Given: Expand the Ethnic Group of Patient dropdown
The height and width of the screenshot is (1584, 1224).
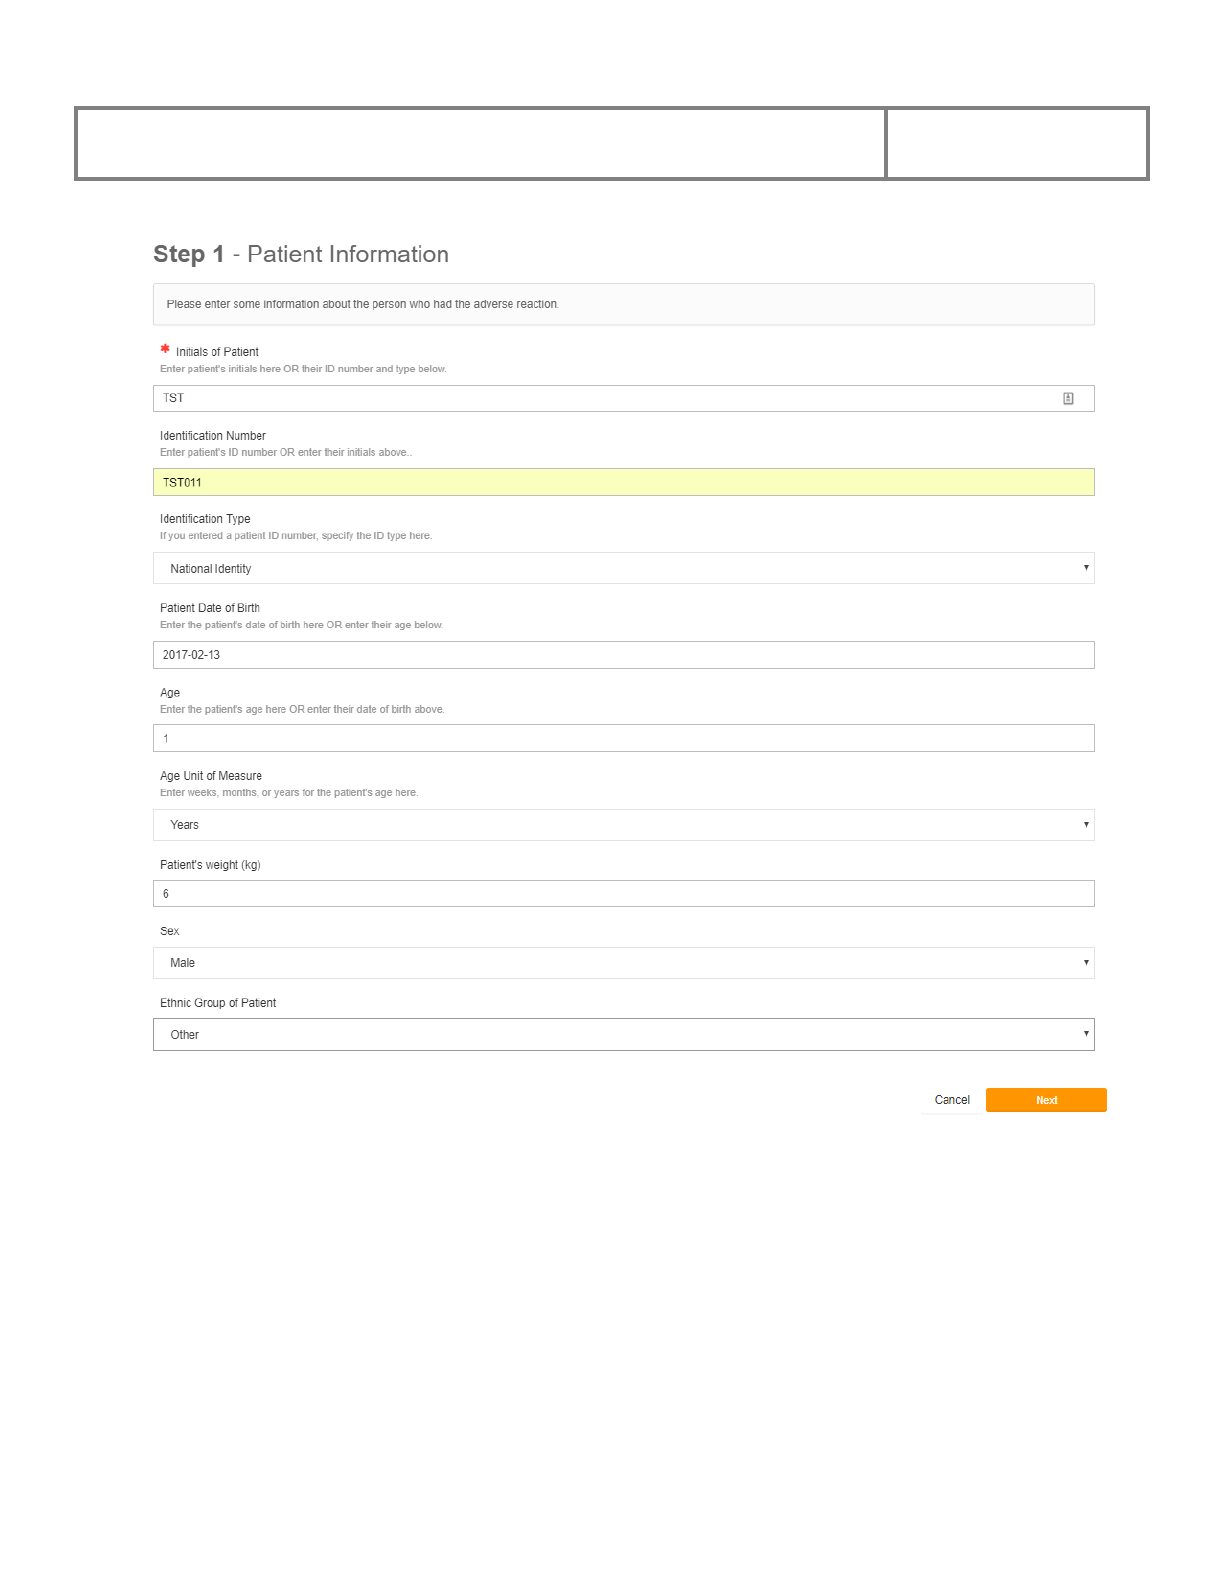Looking at the screenshot, I should click(x=623, y=1035).
